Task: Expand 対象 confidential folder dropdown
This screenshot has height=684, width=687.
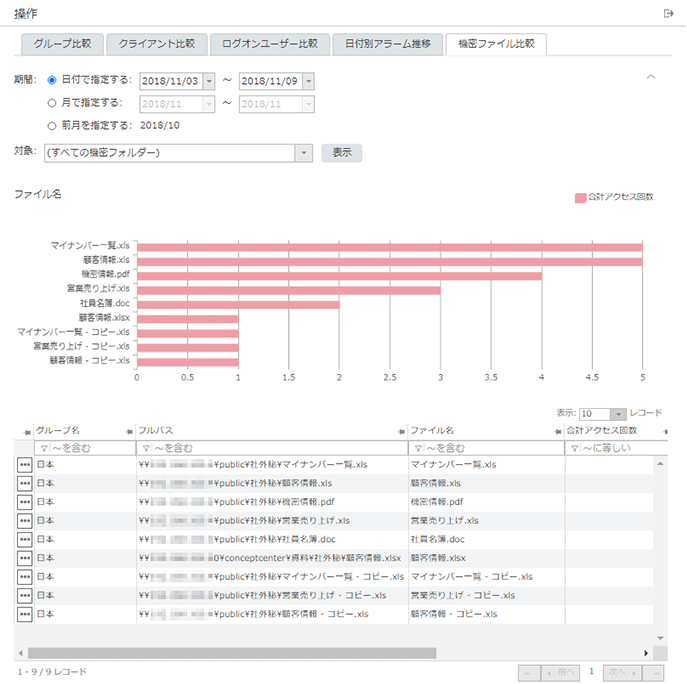Action: pos(304,153)
